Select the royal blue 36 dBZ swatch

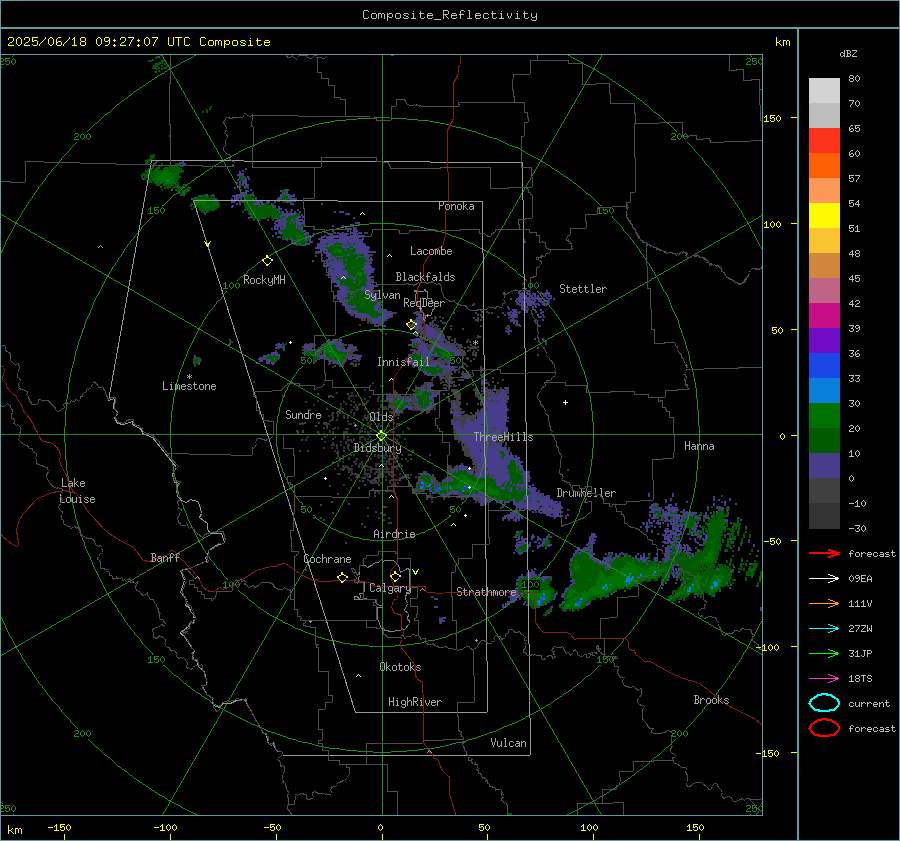824,366
